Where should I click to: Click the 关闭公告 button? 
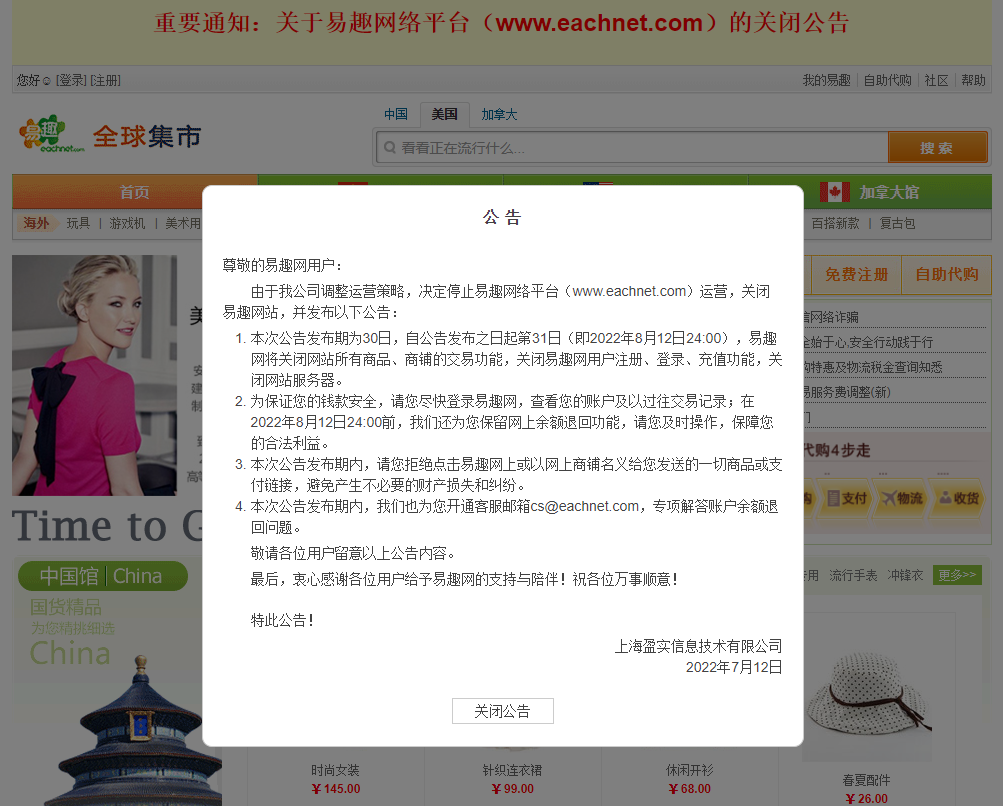pos(502,711)
